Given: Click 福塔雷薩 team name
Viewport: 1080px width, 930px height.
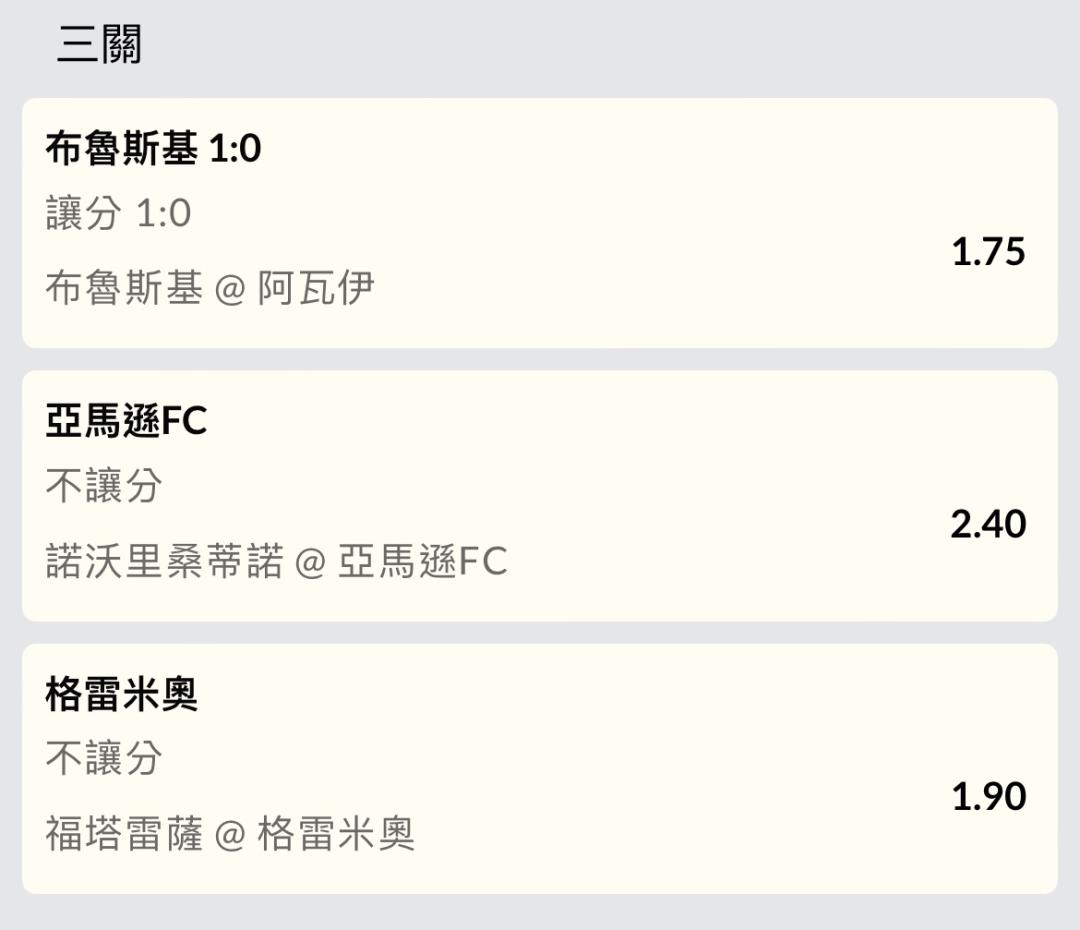Looking at the screenshot, I should 124,833.
